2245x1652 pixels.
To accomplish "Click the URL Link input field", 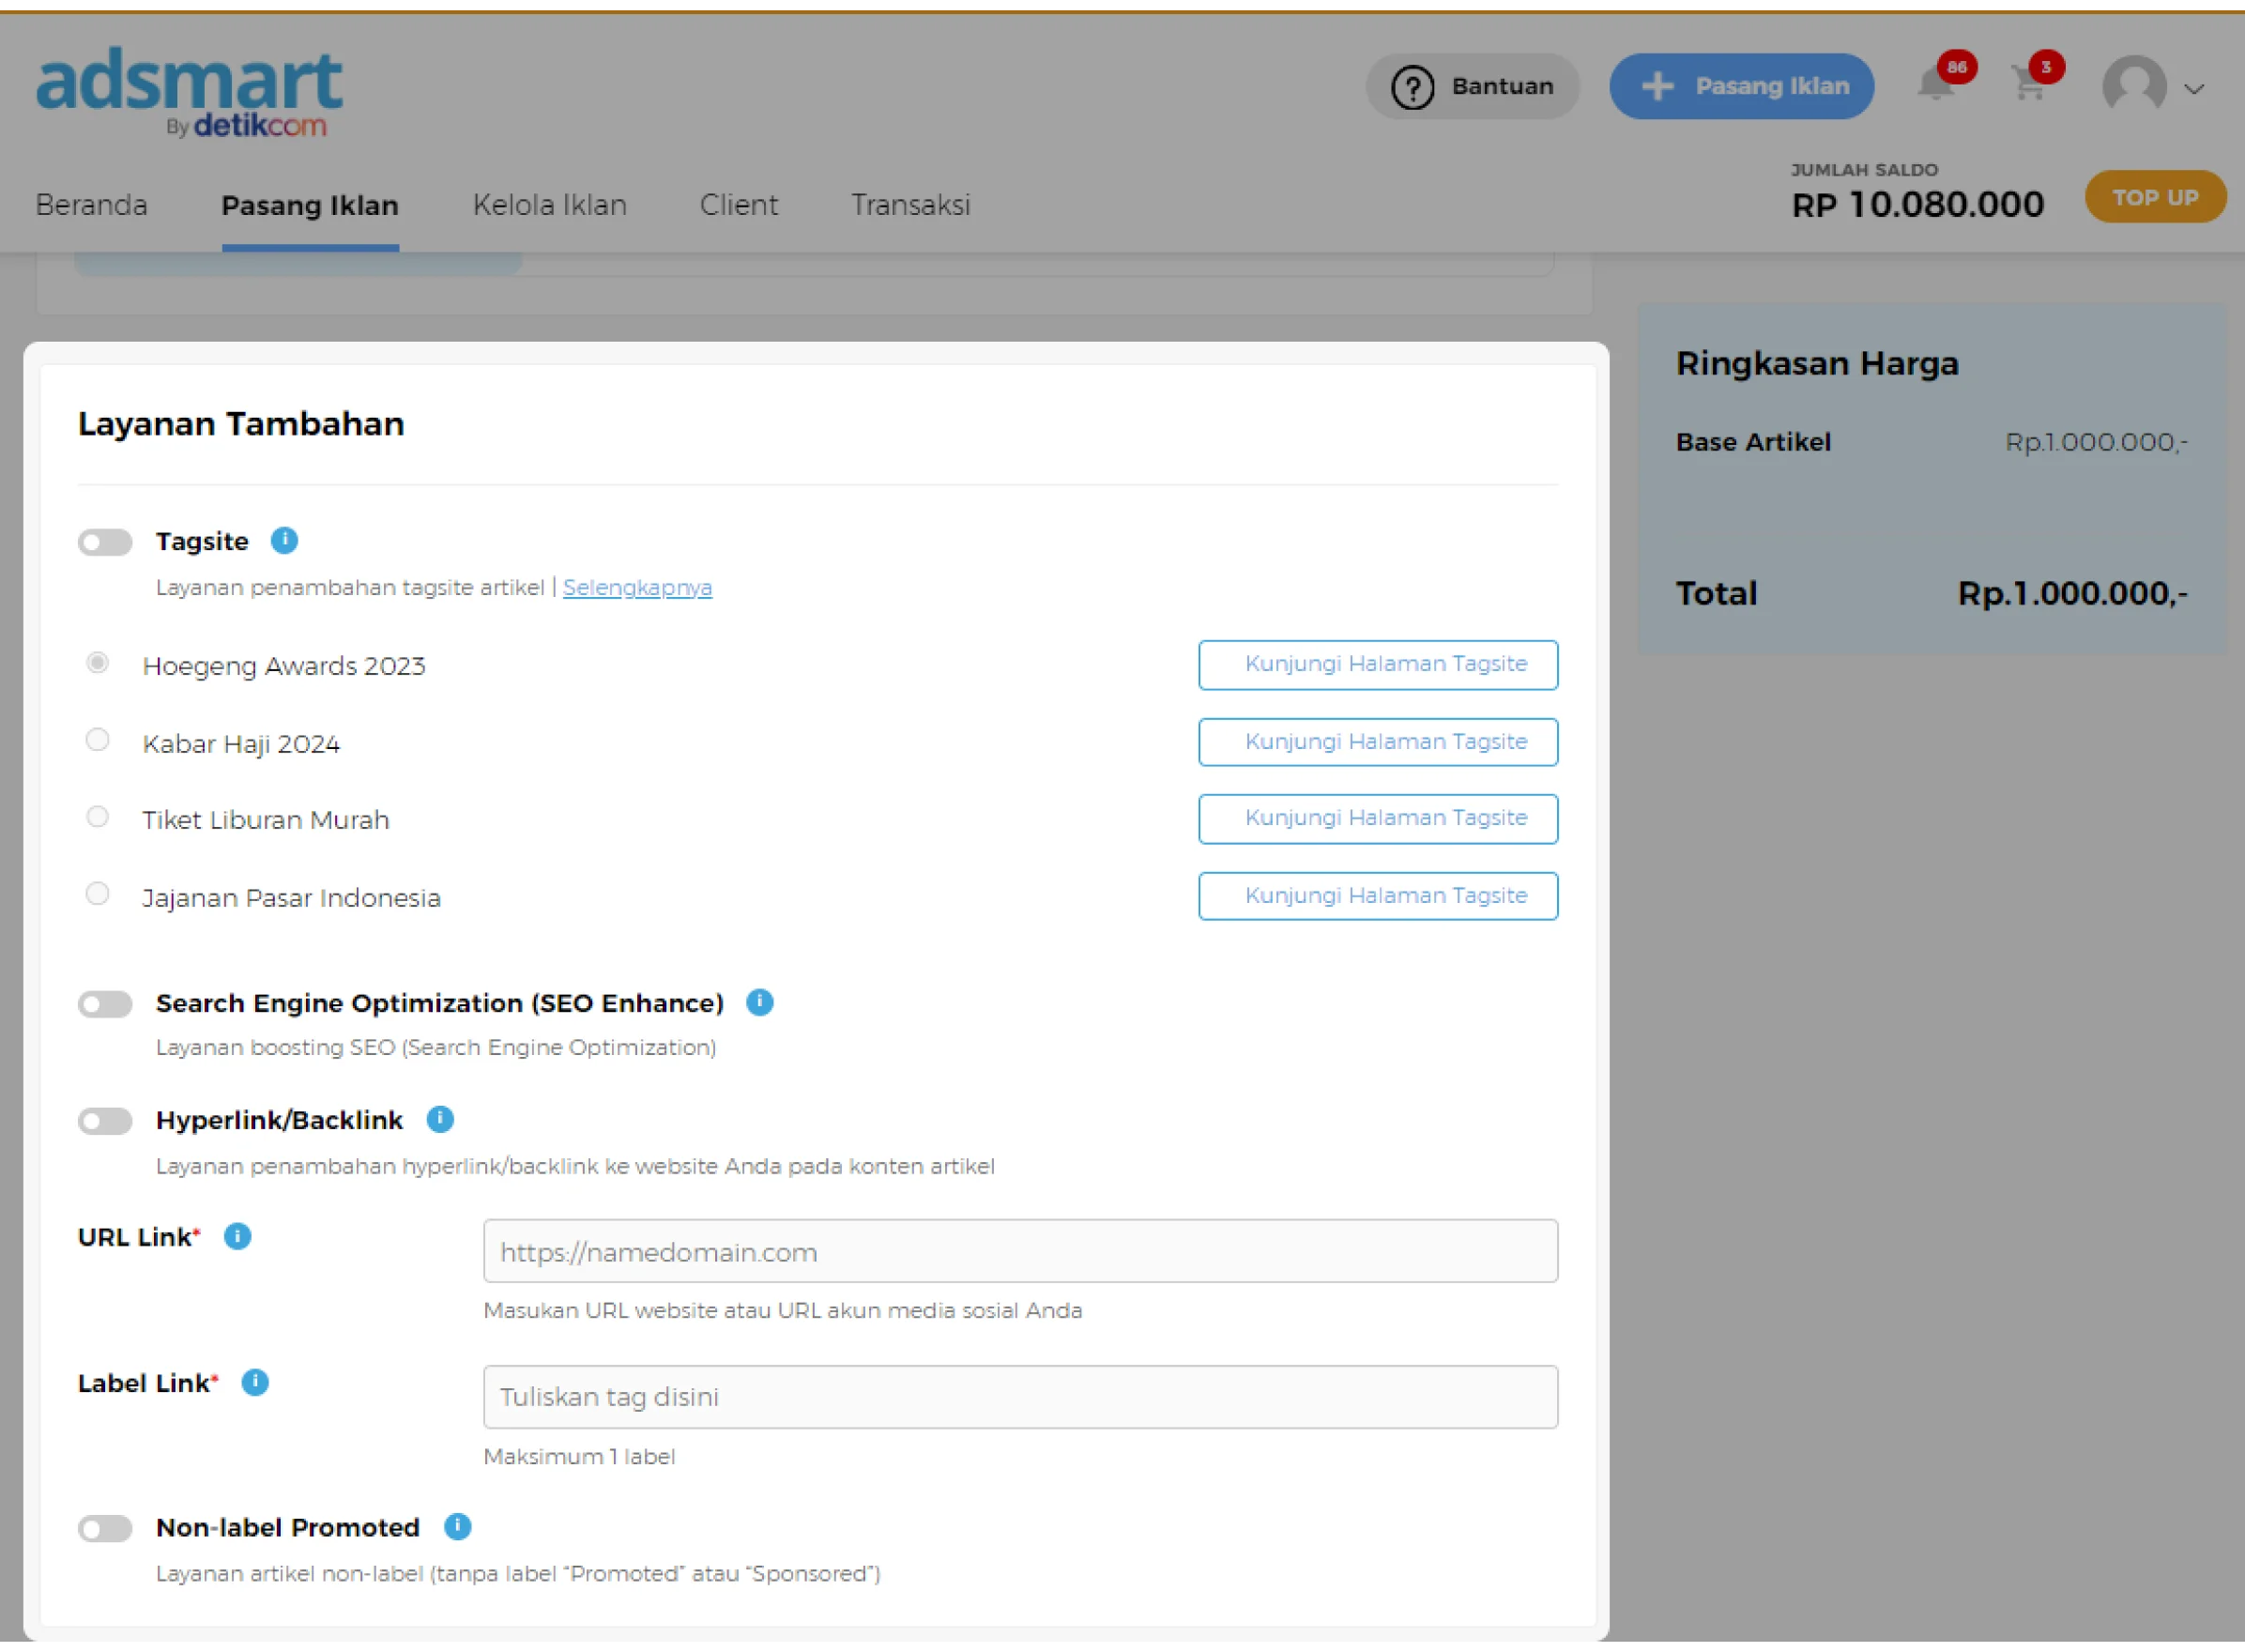I will click(1019, 1251).
